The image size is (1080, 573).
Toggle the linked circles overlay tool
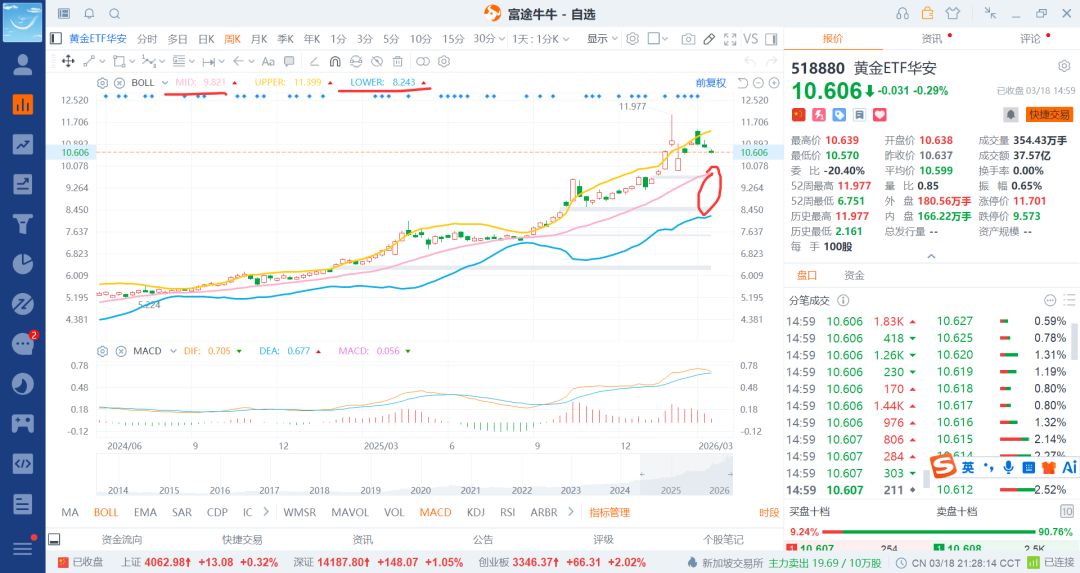pos(423,61)
